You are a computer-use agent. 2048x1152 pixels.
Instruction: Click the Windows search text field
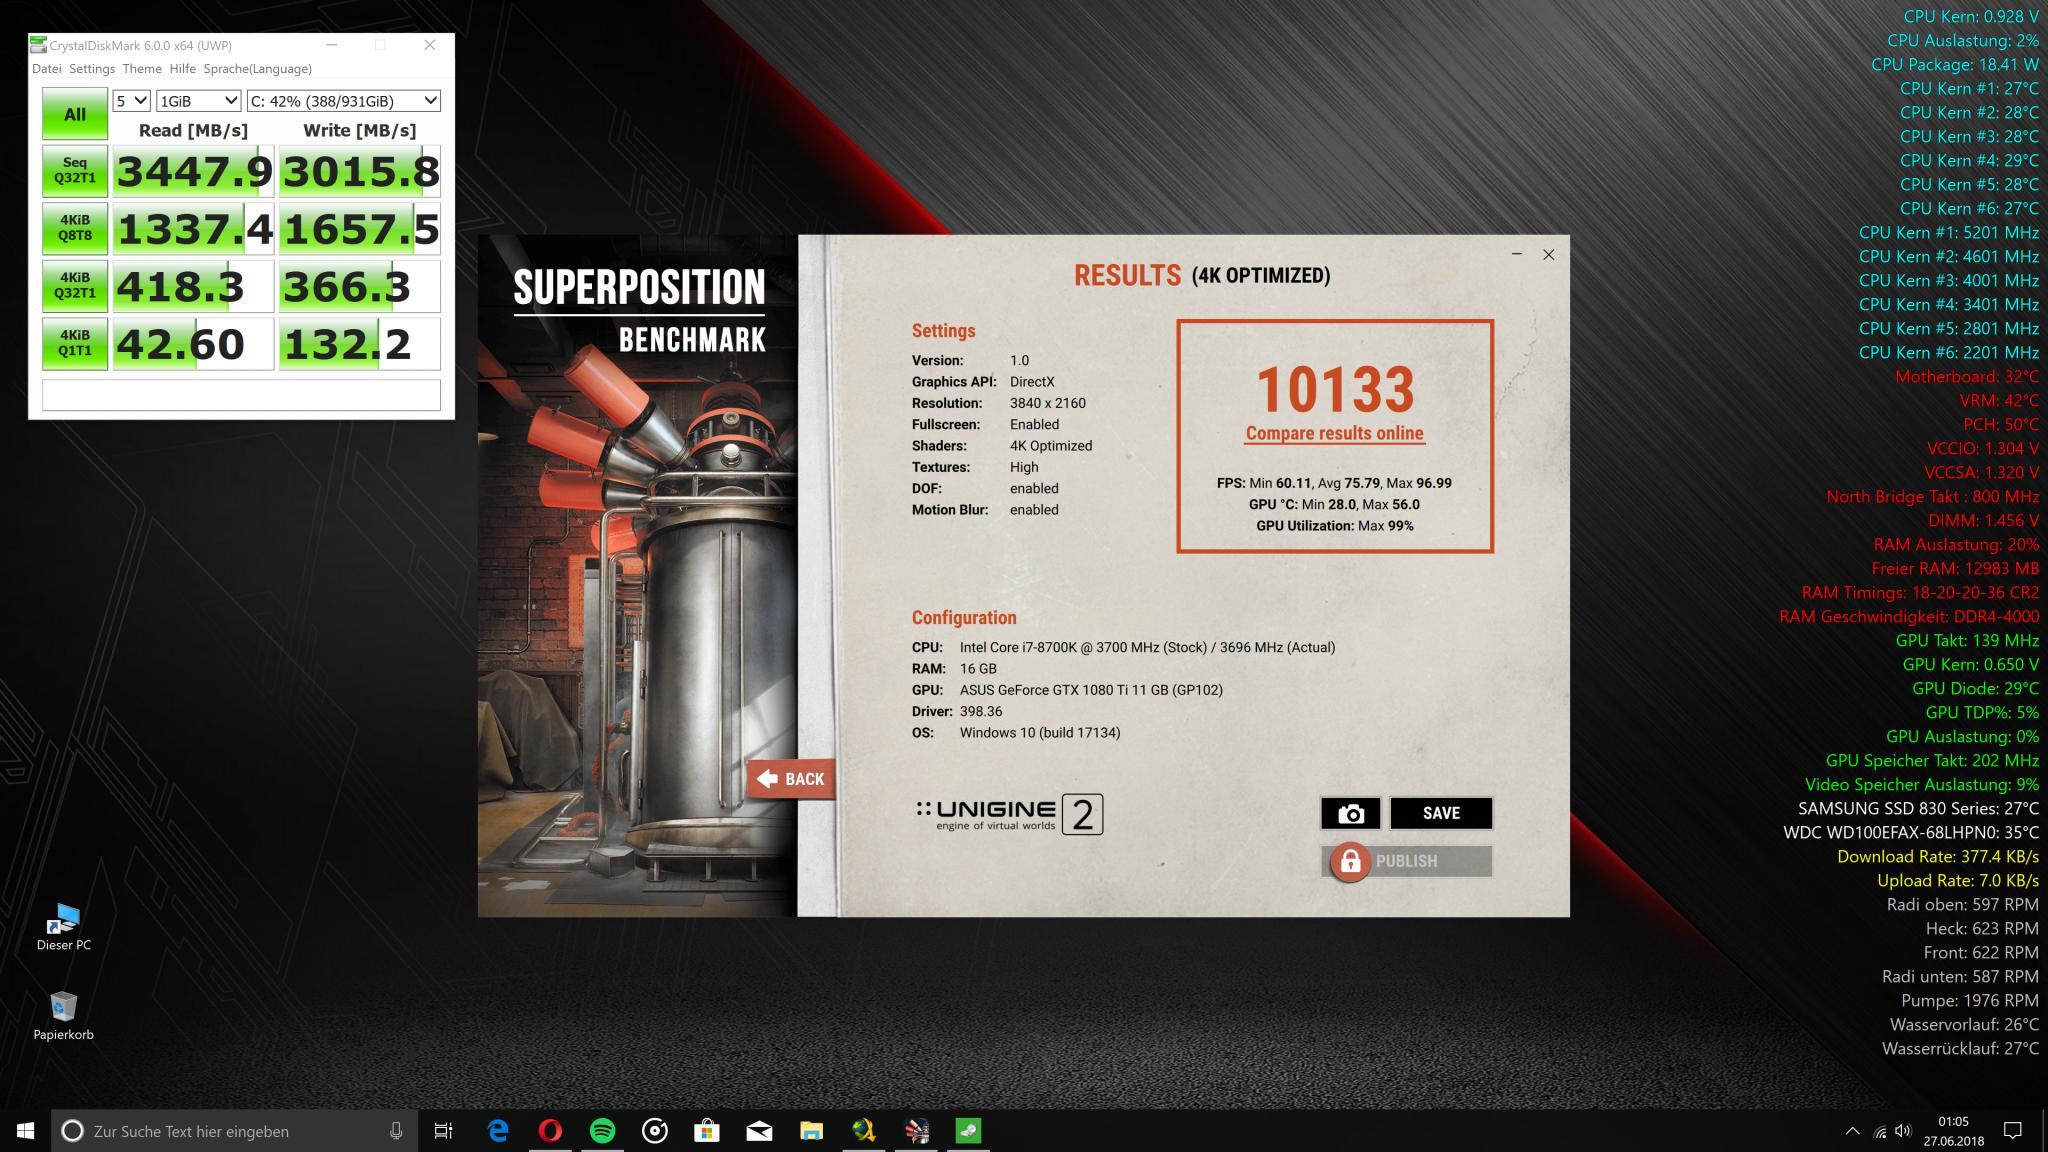230,1131
